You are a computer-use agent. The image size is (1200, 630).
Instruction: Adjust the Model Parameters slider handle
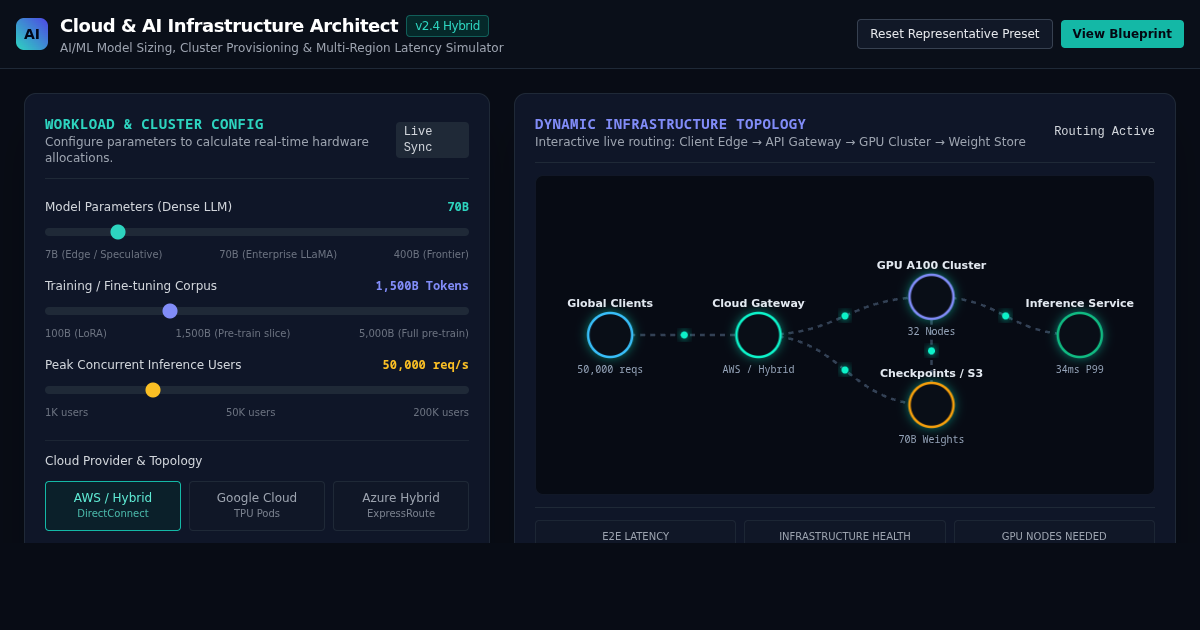pos(118,232)
